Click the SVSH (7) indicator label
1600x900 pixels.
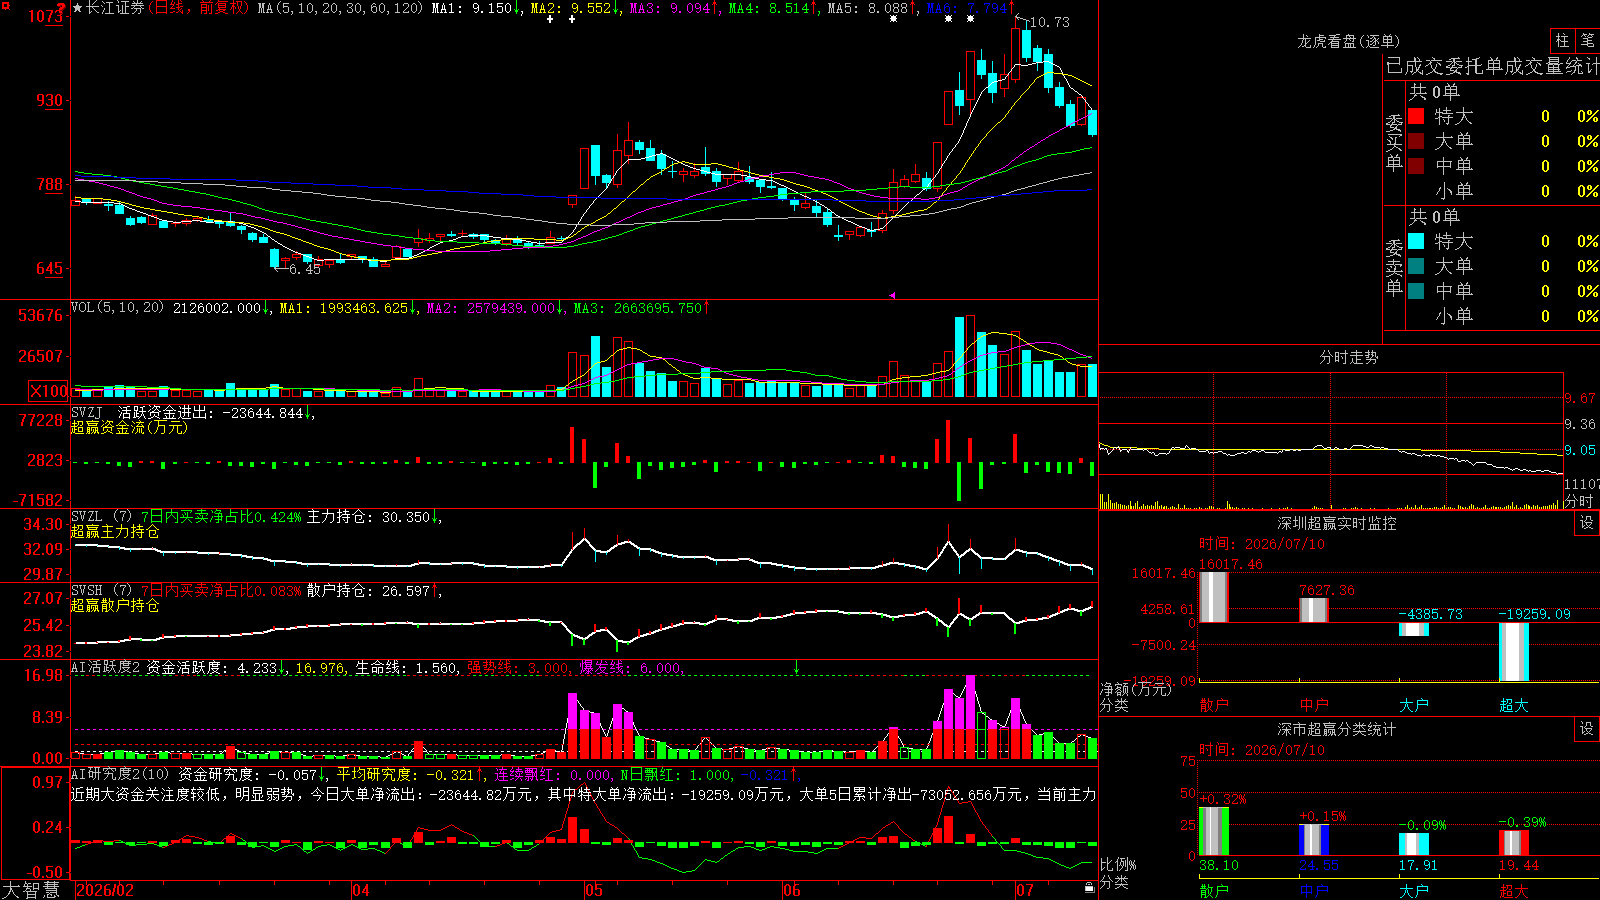[101, 591]
